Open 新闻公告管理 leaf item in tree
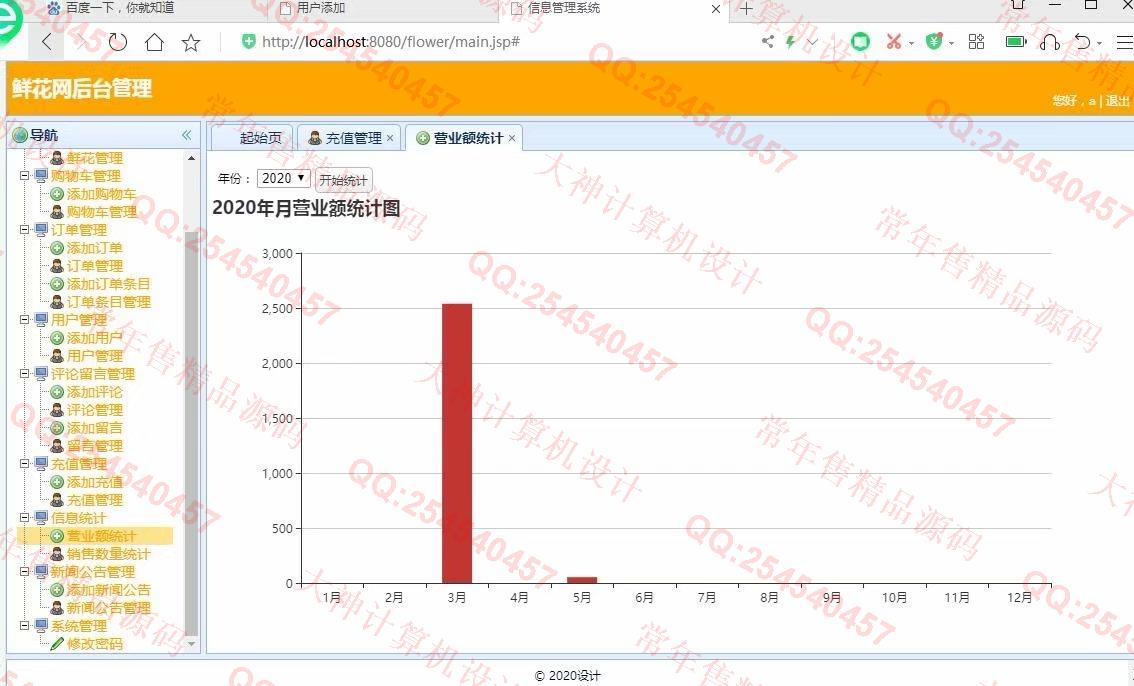 coord(108,608)
